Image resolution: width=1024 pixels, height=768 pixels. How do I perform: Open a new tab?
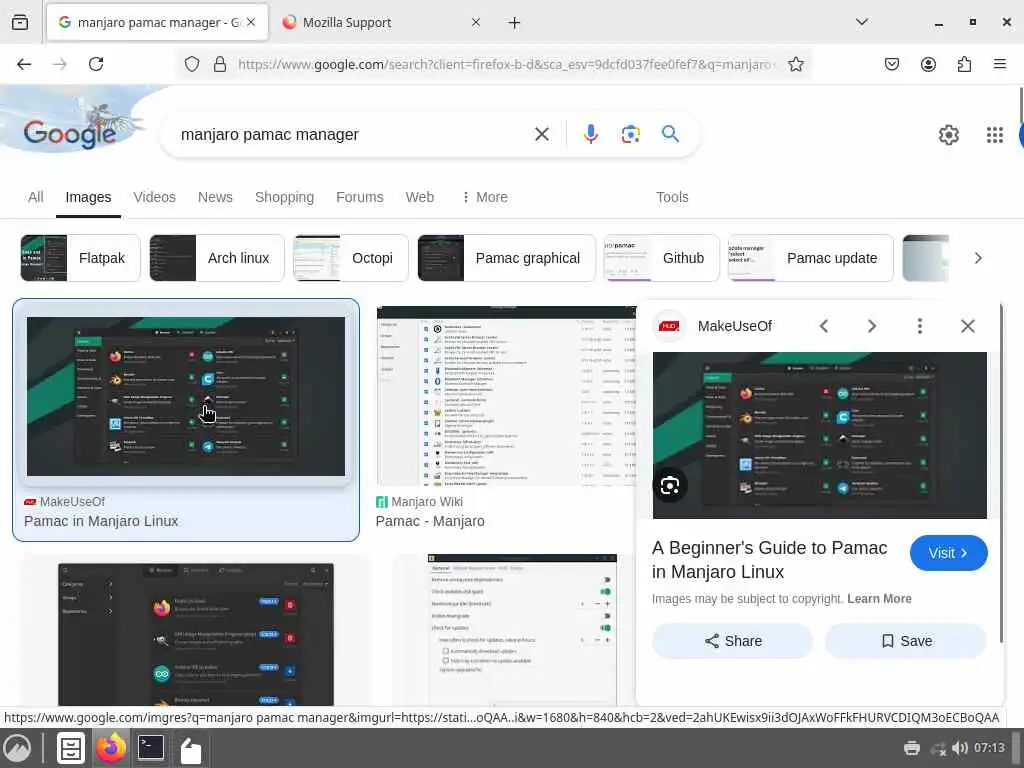pos(515,23)
